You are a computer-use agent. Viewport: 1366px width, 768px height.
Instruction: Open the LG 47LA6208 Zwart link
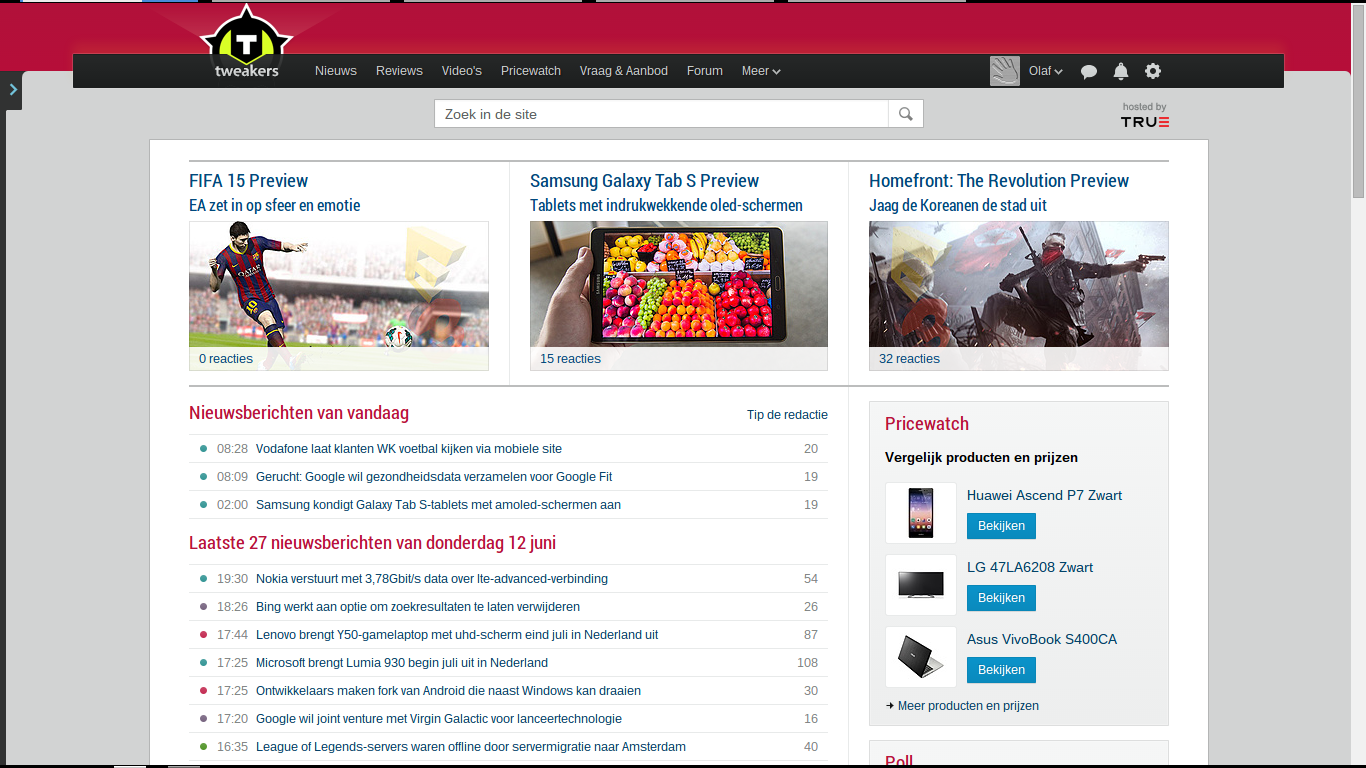[x=1030, y=567]
